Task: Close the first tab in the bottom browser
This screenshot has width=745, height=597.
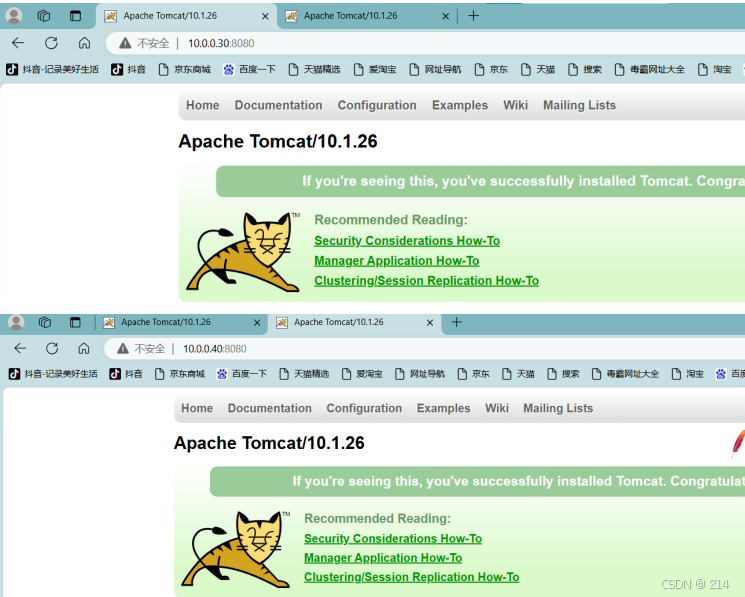Action: 257,322
